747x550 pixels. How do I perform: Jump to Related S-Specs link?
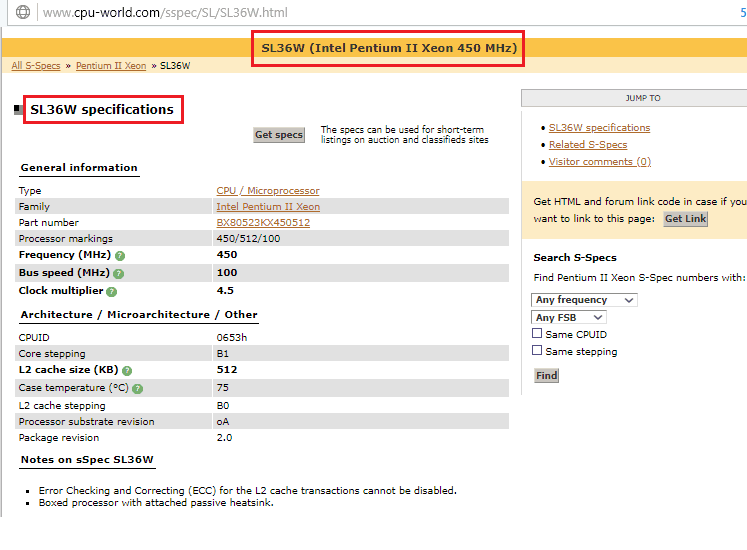coord(588,144)
